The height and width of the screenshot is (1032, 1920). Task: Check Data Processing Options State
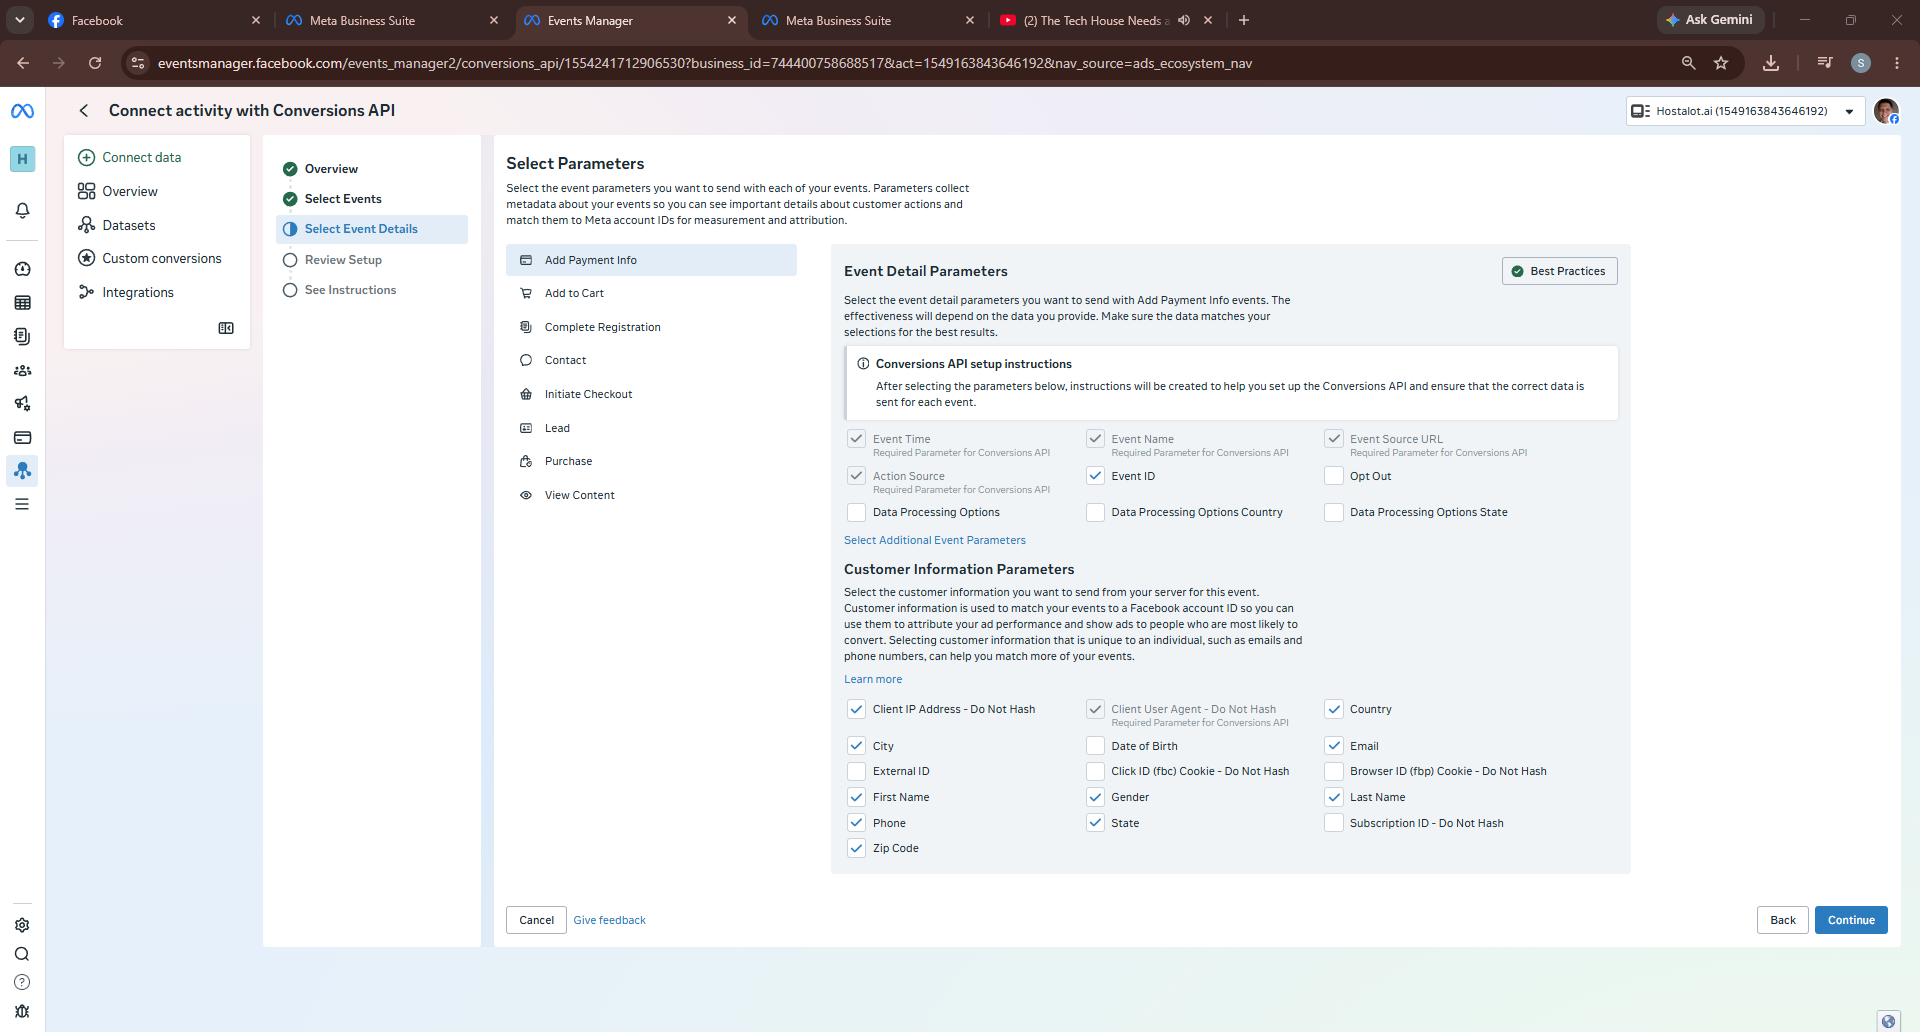1333,512
